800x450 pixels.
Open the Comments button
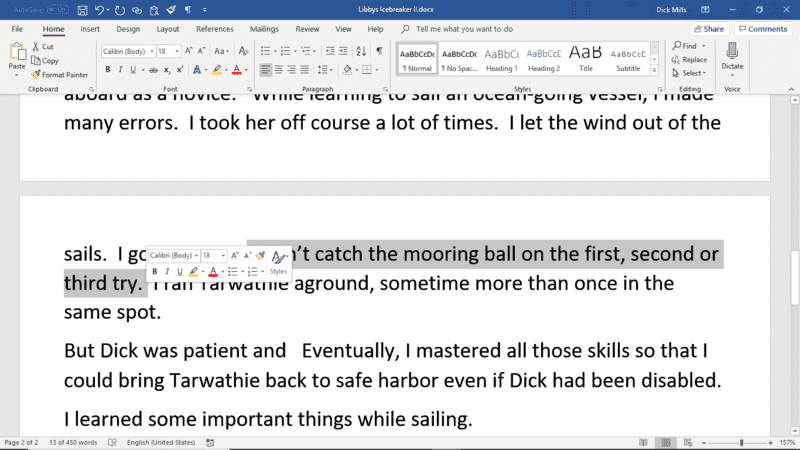pos(763,29)
